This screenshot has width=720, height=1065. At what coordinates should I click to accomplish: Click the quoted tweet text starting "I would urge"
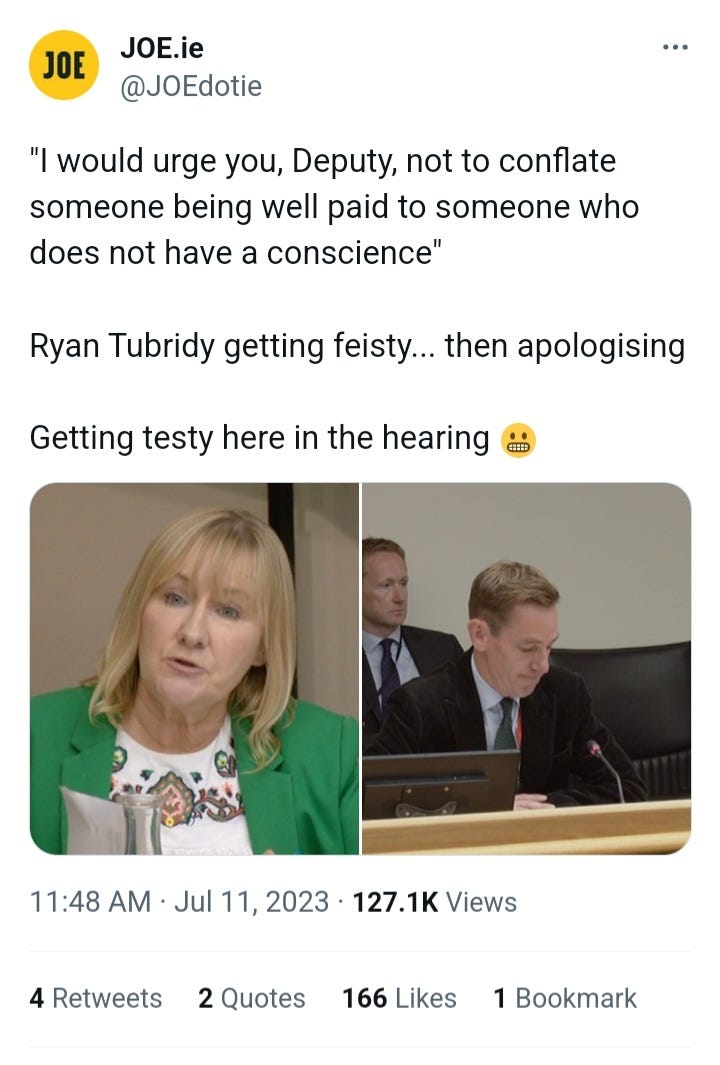[334, 207]
